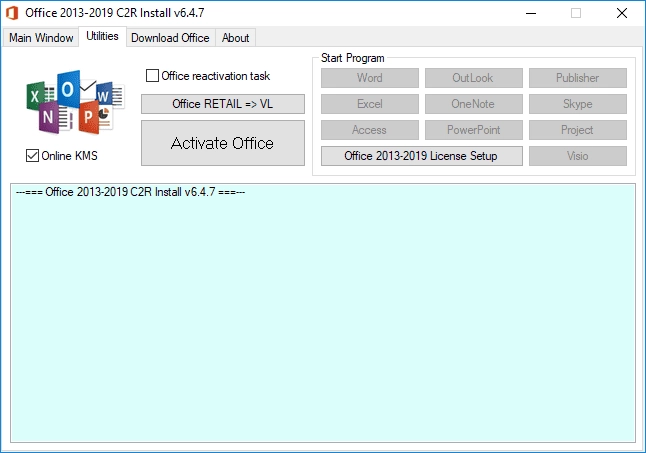
Task: Enable the Office reactivation task checkbox
Action: tap(152, 76)
